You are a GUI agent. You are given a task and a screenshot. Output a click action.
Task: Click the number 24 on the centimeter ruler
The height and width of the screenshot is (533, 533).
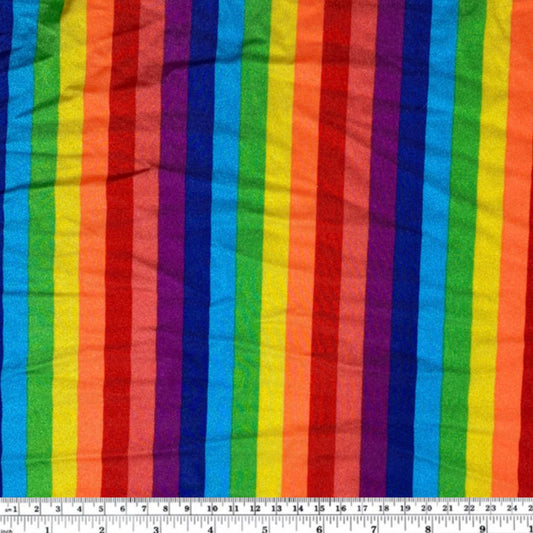coord(512,509)
